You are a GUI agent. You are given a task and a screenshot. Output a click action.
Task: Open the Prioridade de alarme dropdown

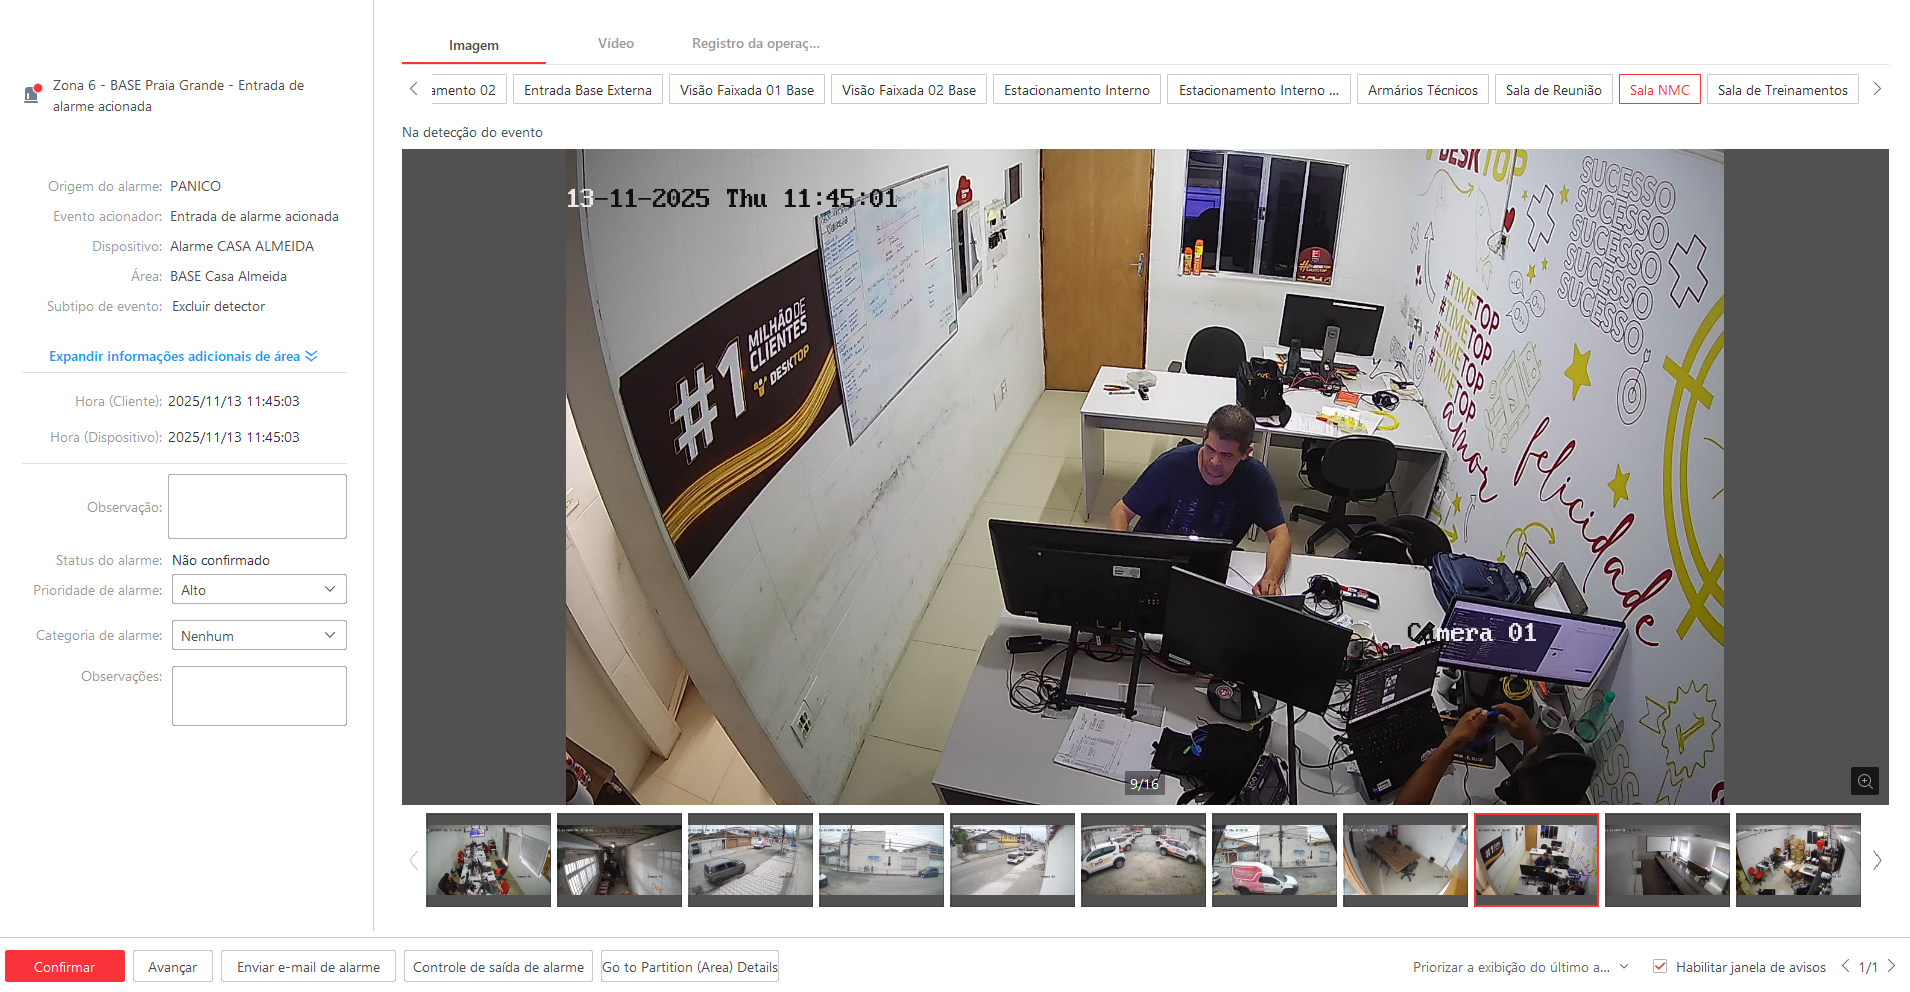click(259, 590)
